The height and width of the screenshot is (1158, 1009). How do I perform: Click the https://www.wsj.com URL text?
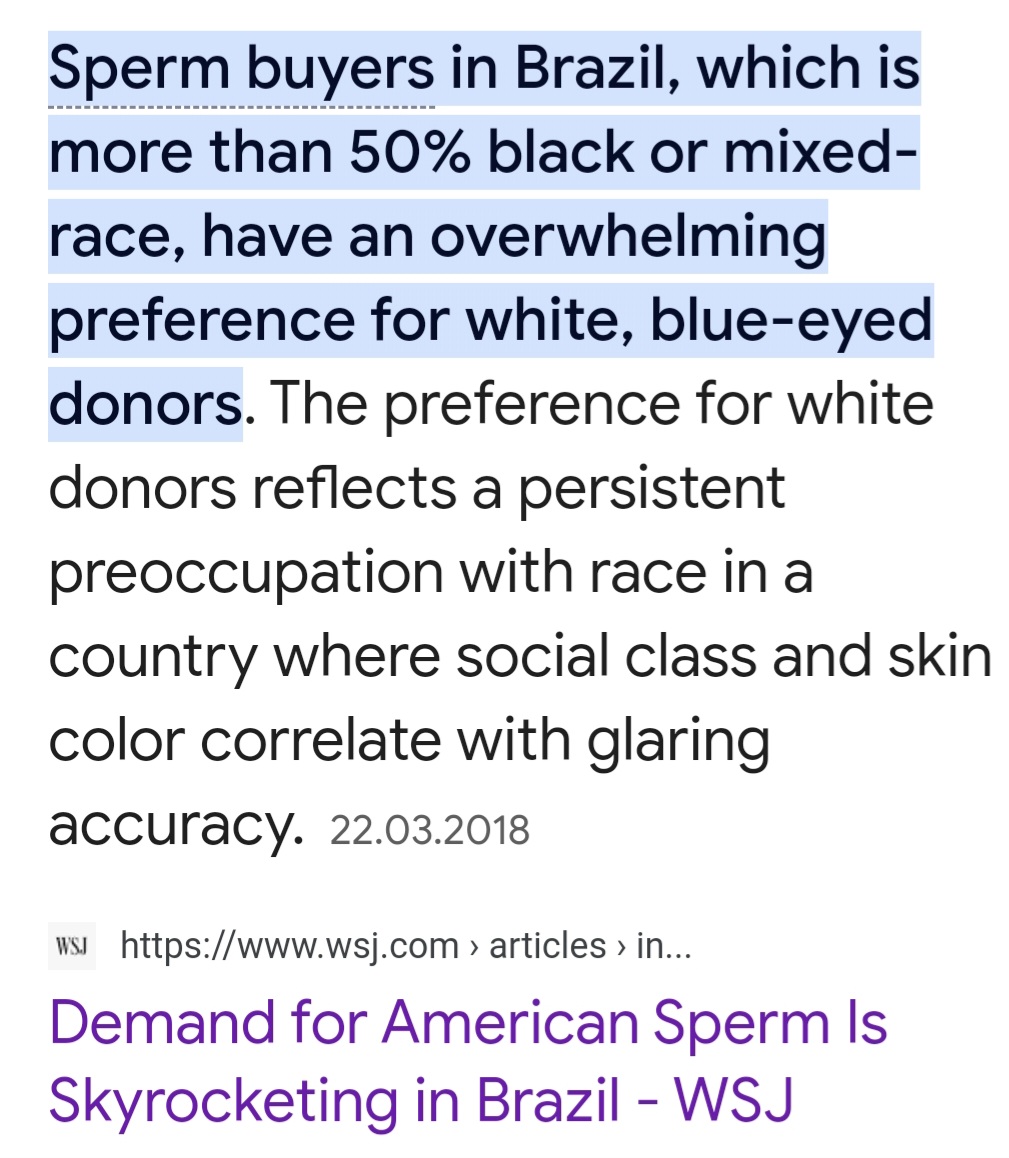289,945
